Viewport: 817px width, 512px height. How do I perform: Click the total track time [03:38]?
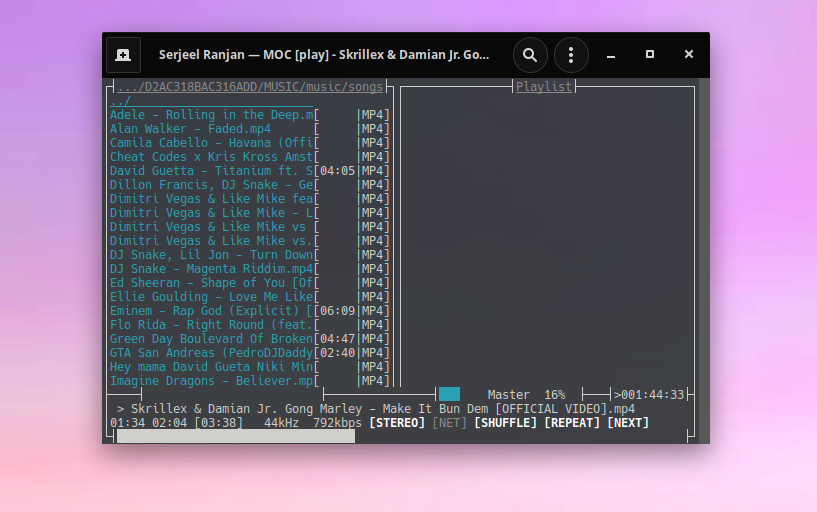pyautogui.click(x=218, y=423)
